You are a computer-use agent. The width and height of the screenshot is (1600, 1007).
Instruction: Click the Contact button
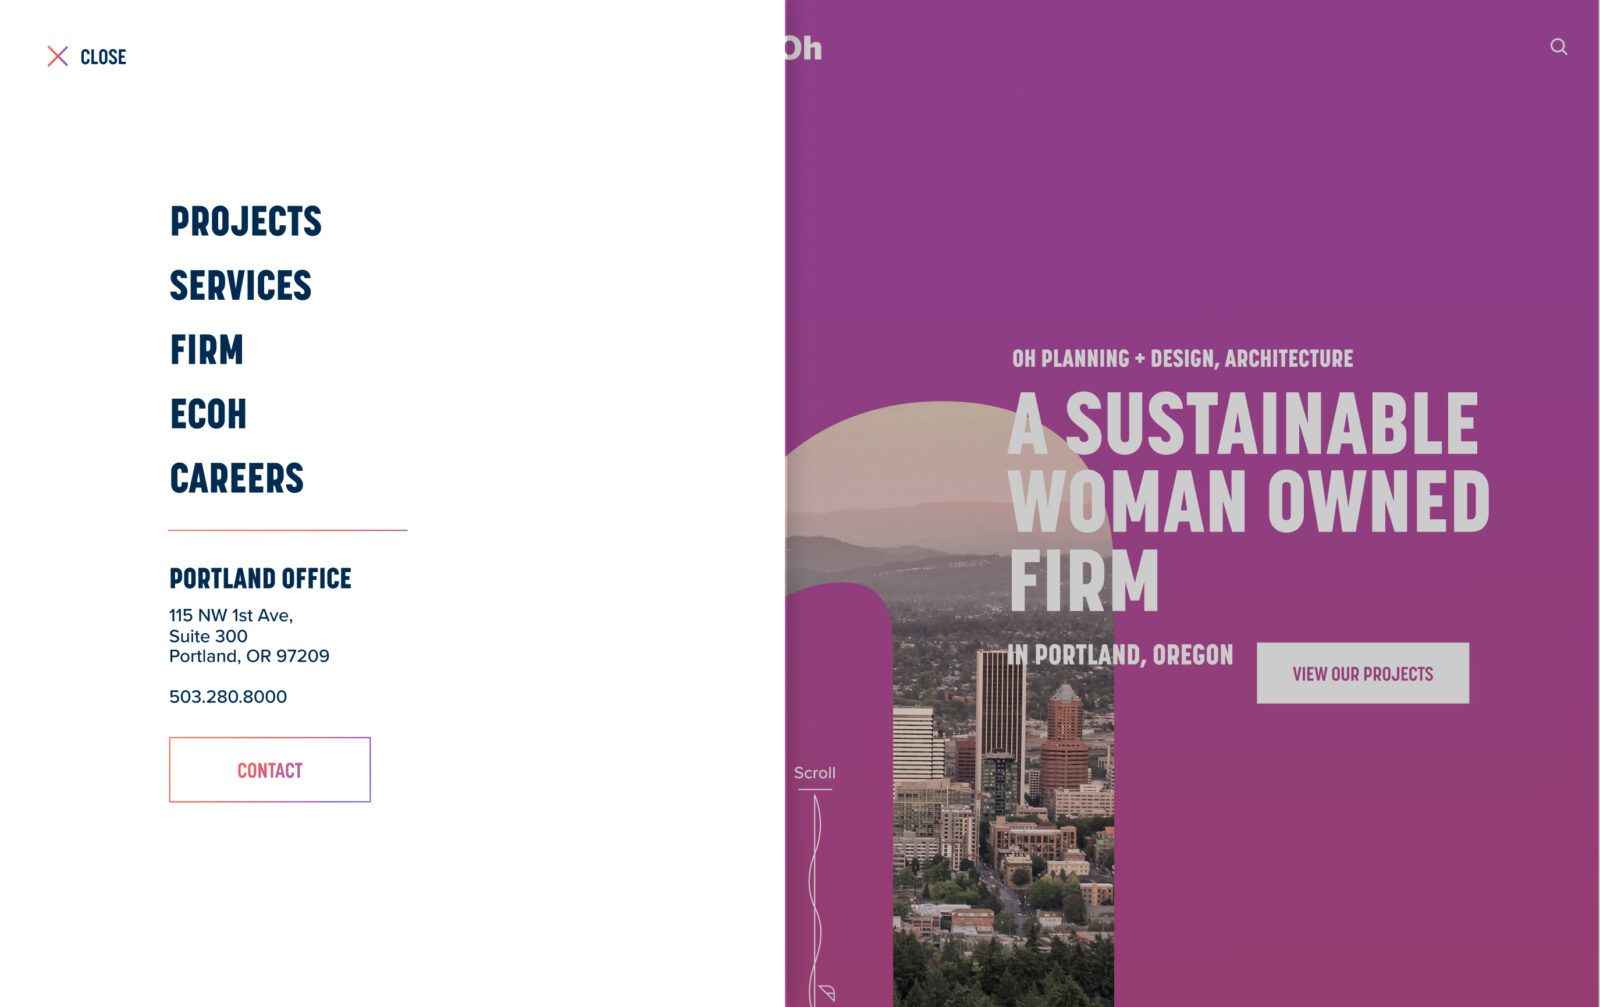pyautogui.click(x=270, y=770)
